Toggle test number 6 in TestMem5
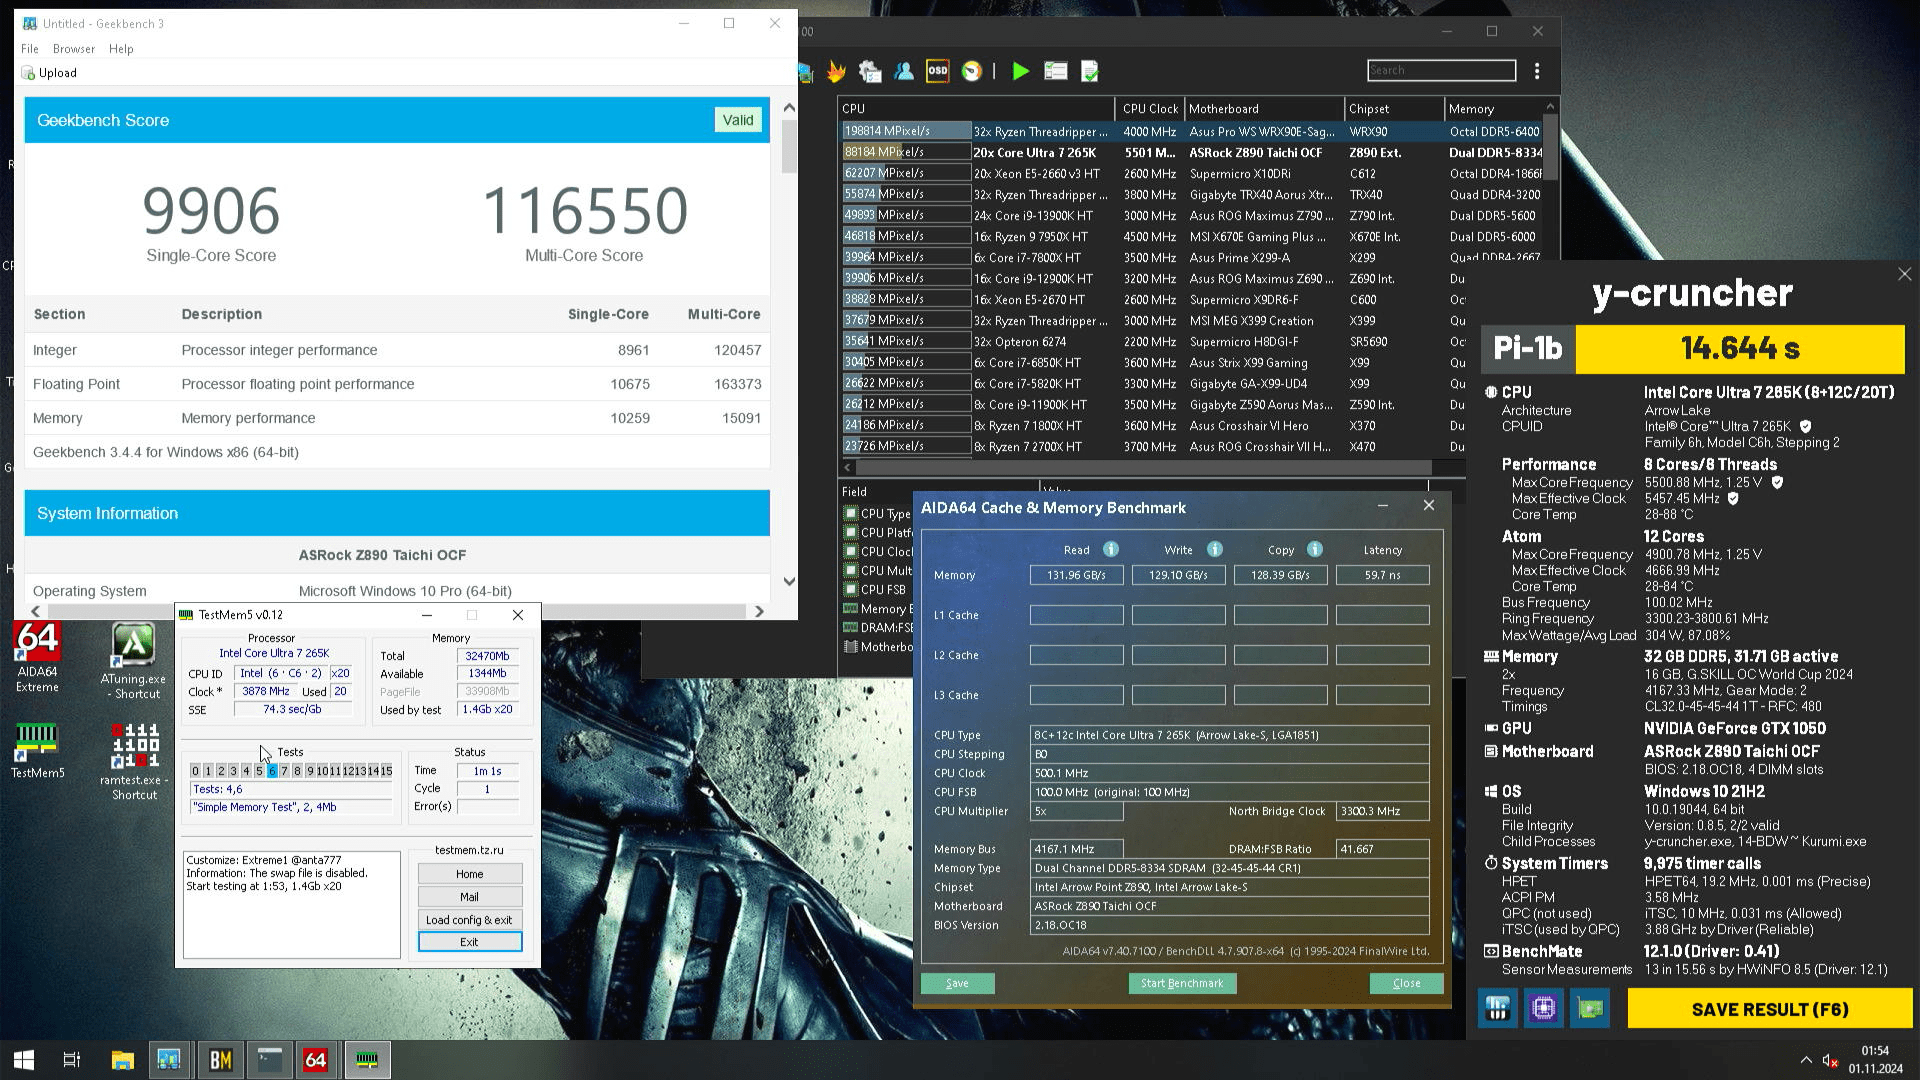 click(271, 771)
